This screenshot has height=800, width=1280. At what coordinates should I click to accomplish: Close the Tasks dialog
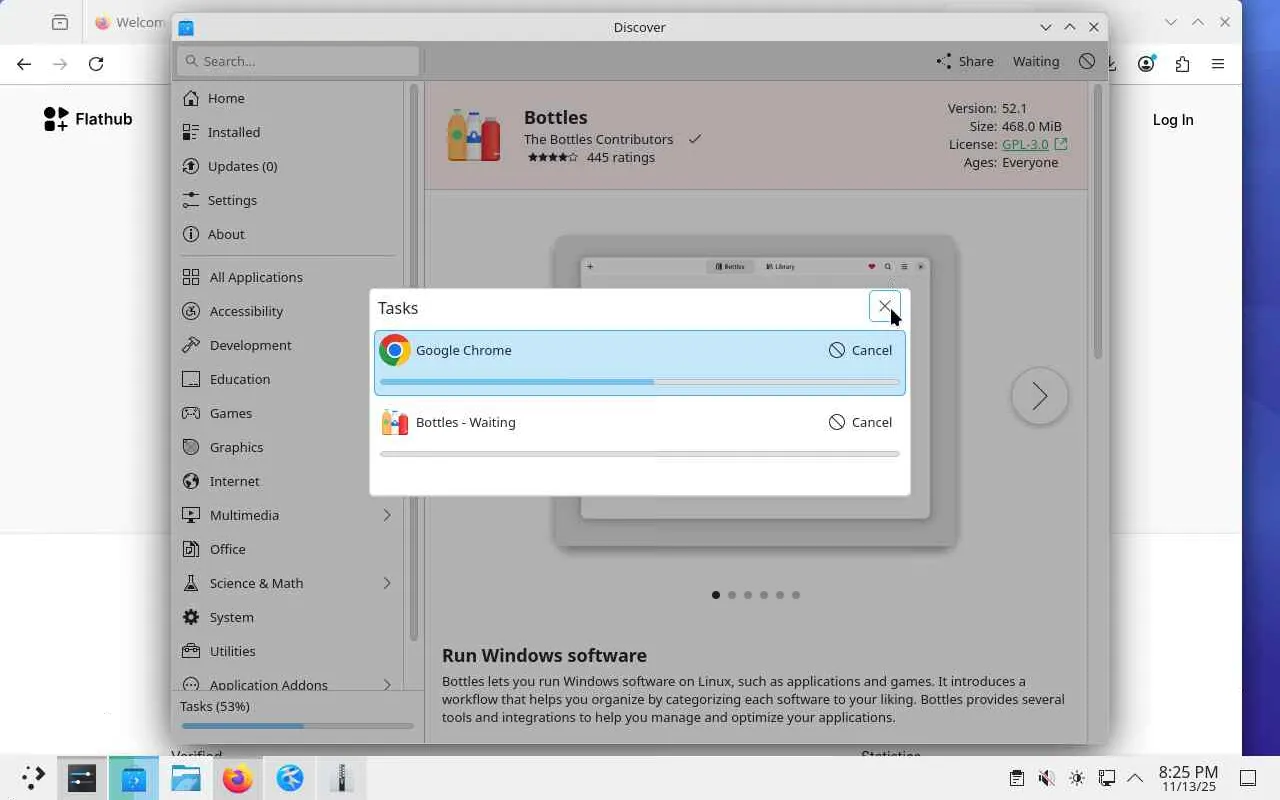[x=885, y=307]
